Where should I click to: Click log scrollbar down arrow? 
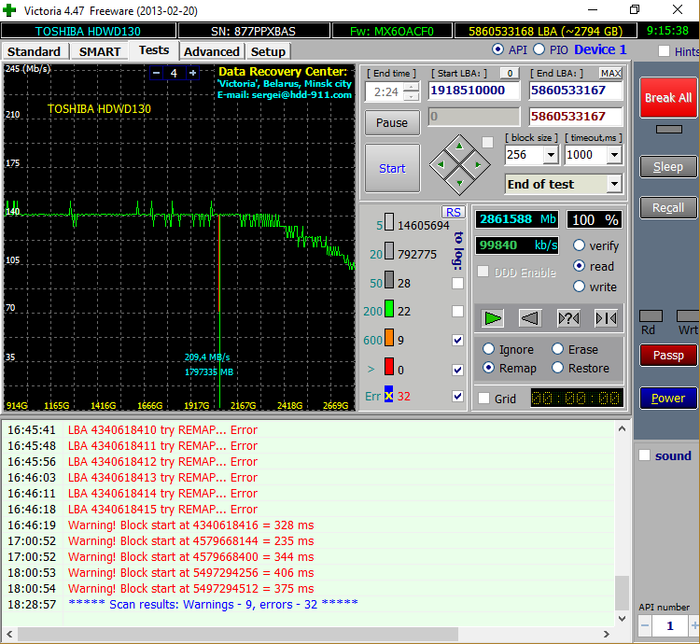click(621, 618)
